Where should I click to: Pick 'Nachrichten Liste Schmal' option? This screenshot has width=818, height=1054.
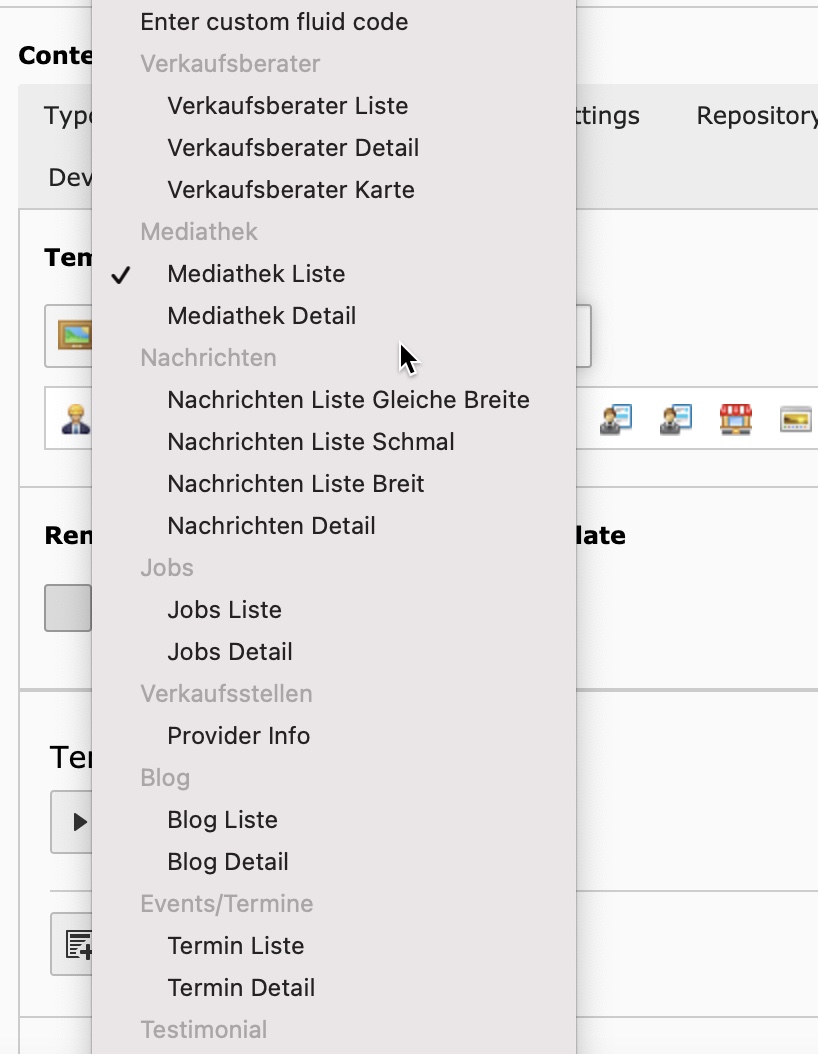pos(334,442)
